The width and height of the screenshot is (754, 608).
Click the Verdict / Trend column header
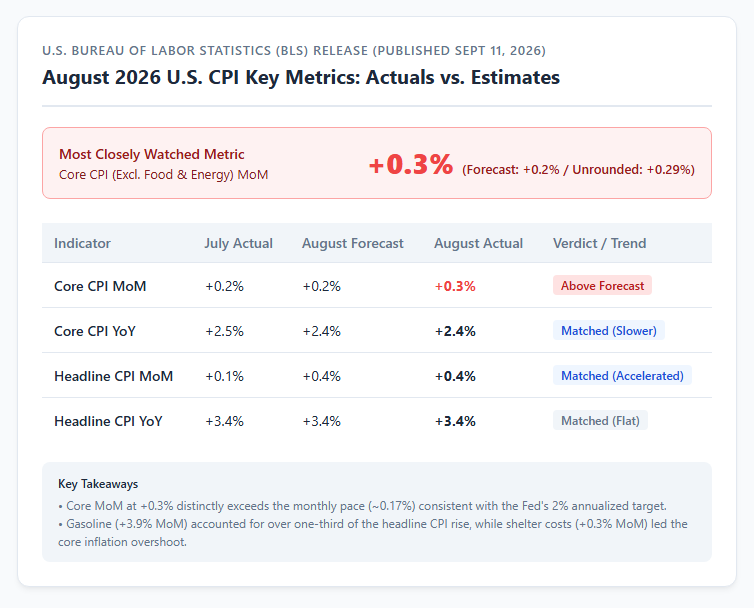pos(600,243)
